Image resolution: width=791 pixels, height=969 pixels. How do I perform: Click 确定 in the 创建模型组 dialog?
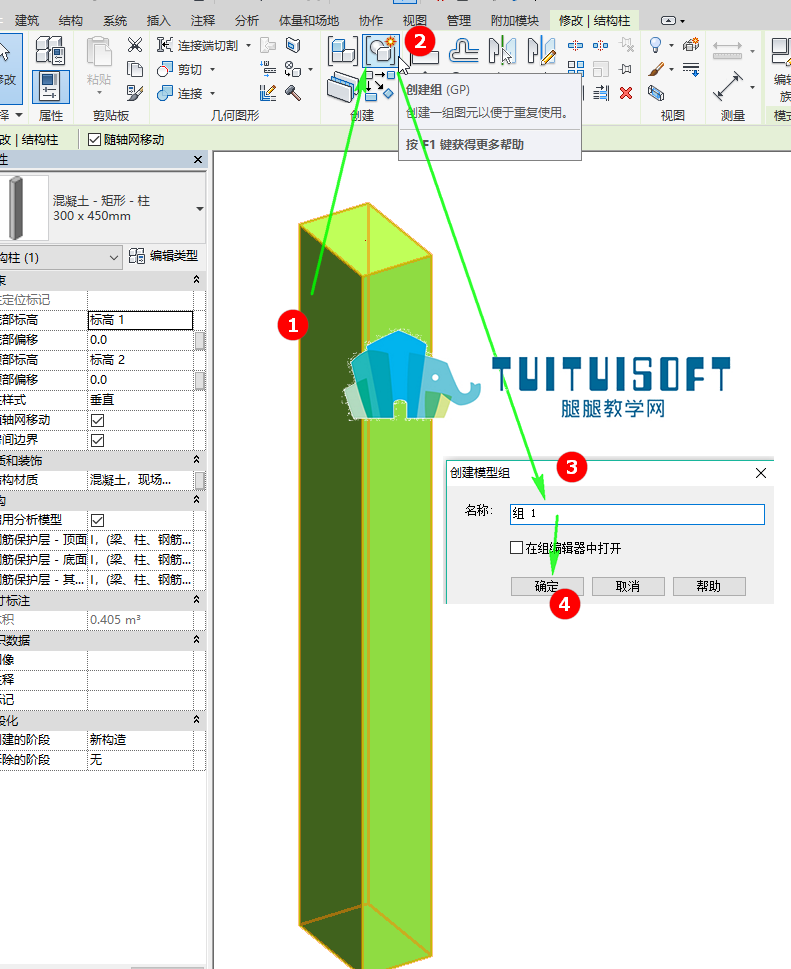click(x=547, y=586)
